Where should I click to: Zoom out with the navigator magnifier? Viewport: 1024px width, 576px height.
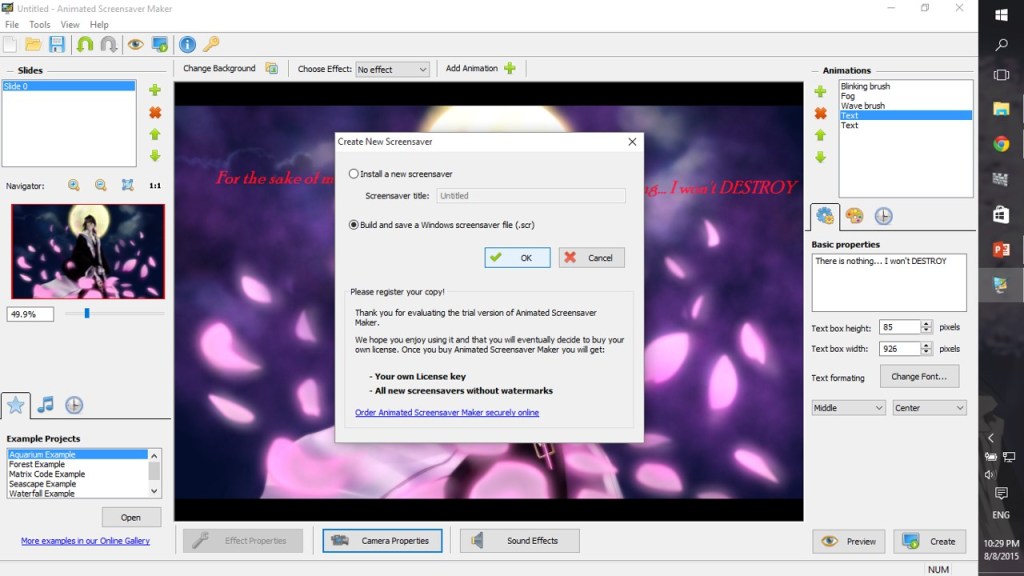point(101,185)
